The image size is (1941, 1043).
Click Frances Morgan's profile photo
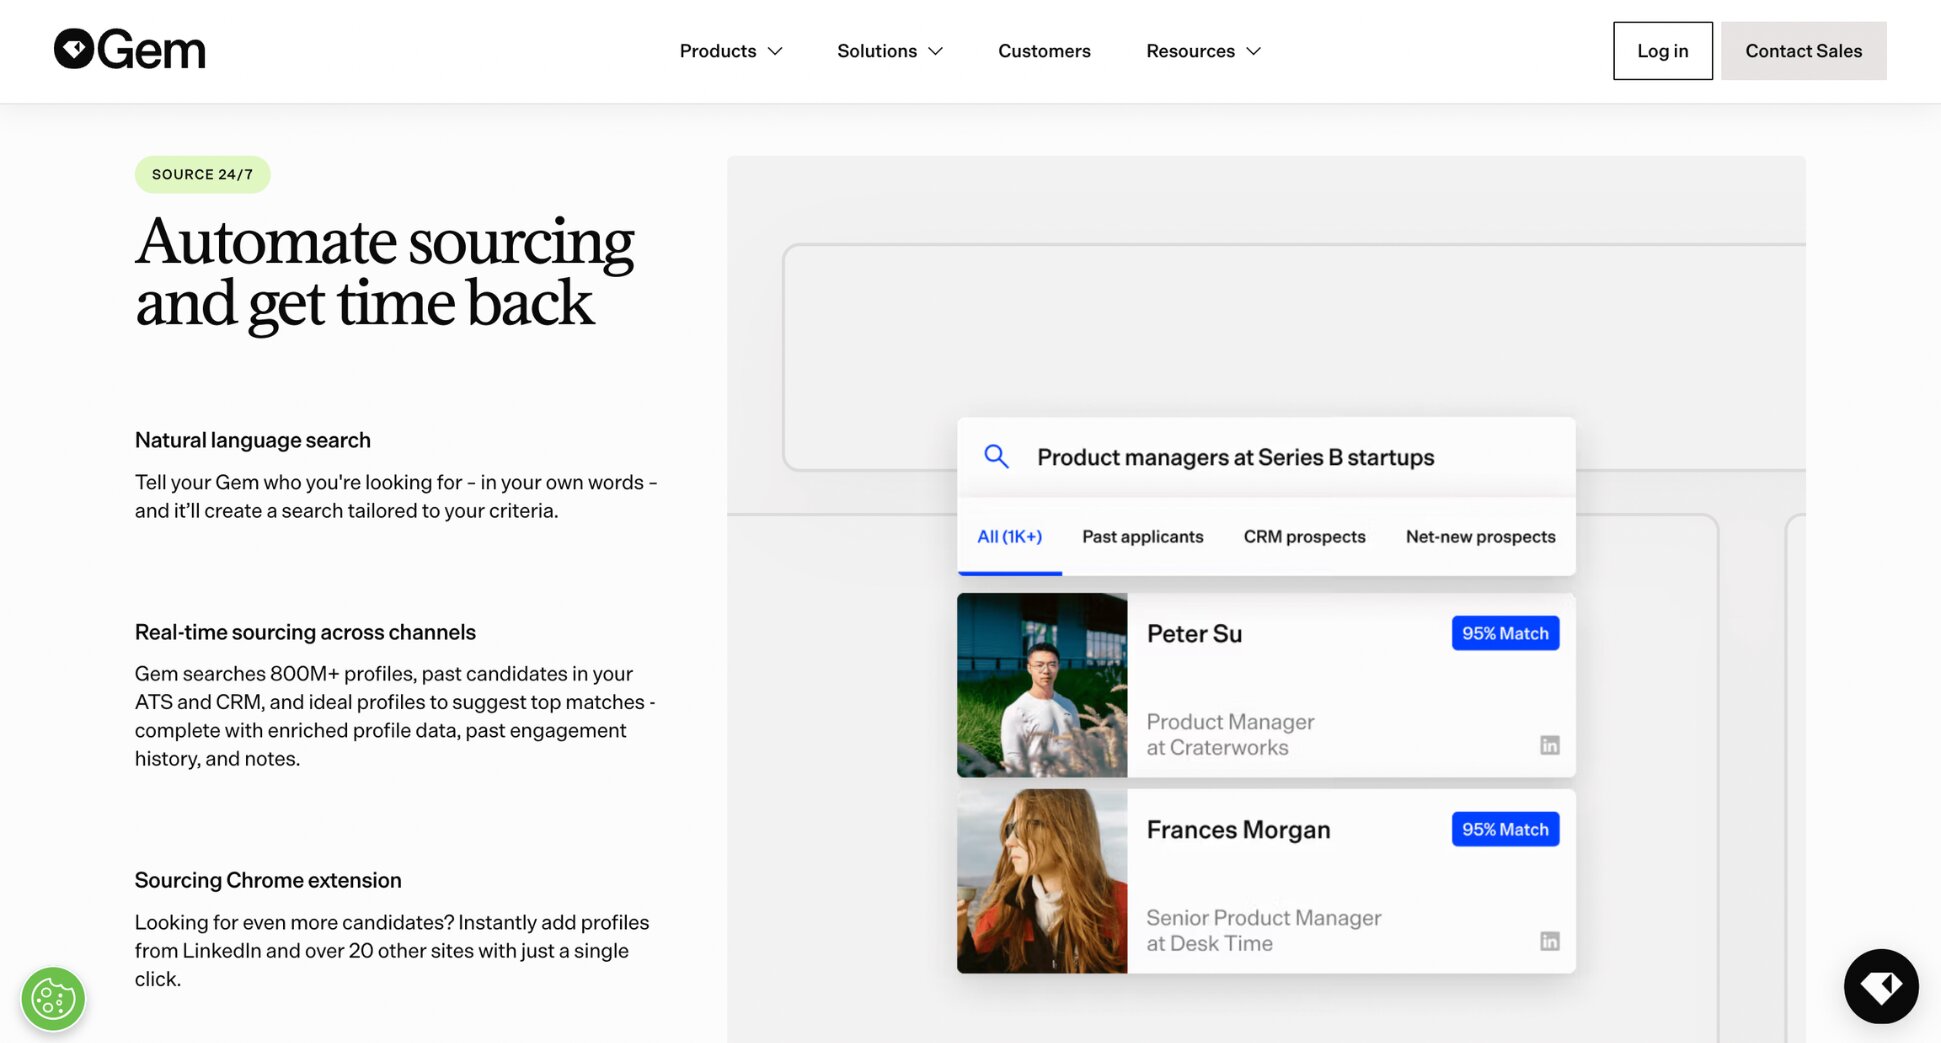tap(1042, 881)
